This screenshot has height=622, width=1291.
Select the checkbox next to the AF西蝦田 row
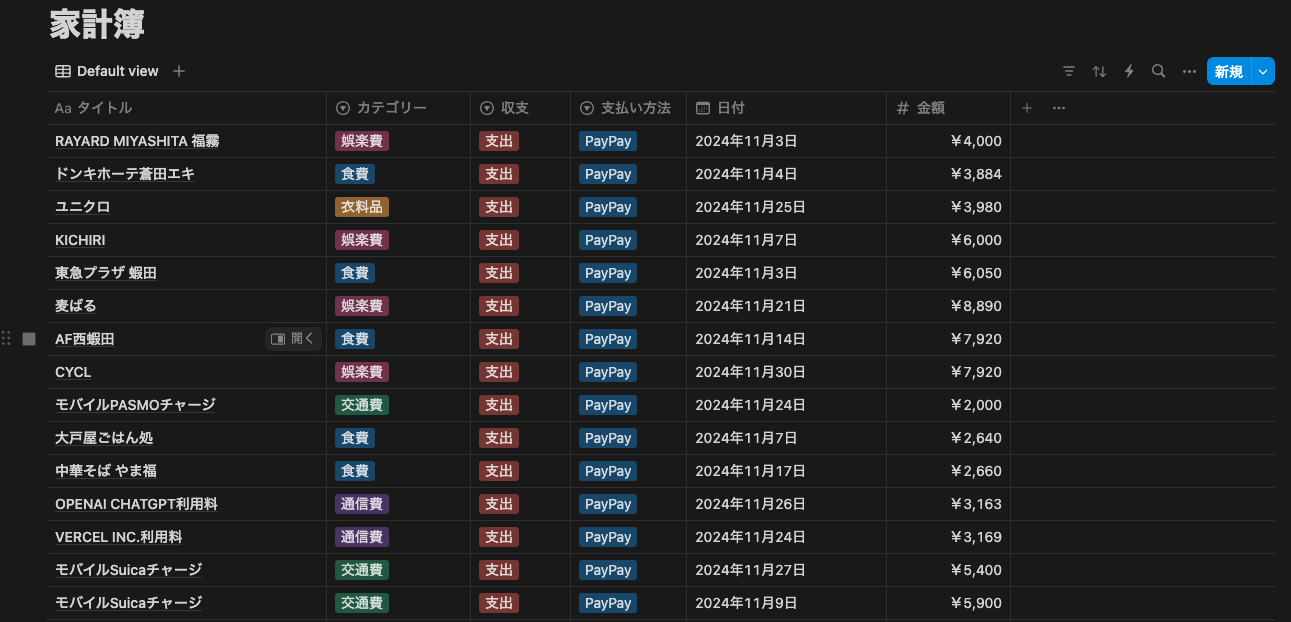tap(28, 338)
